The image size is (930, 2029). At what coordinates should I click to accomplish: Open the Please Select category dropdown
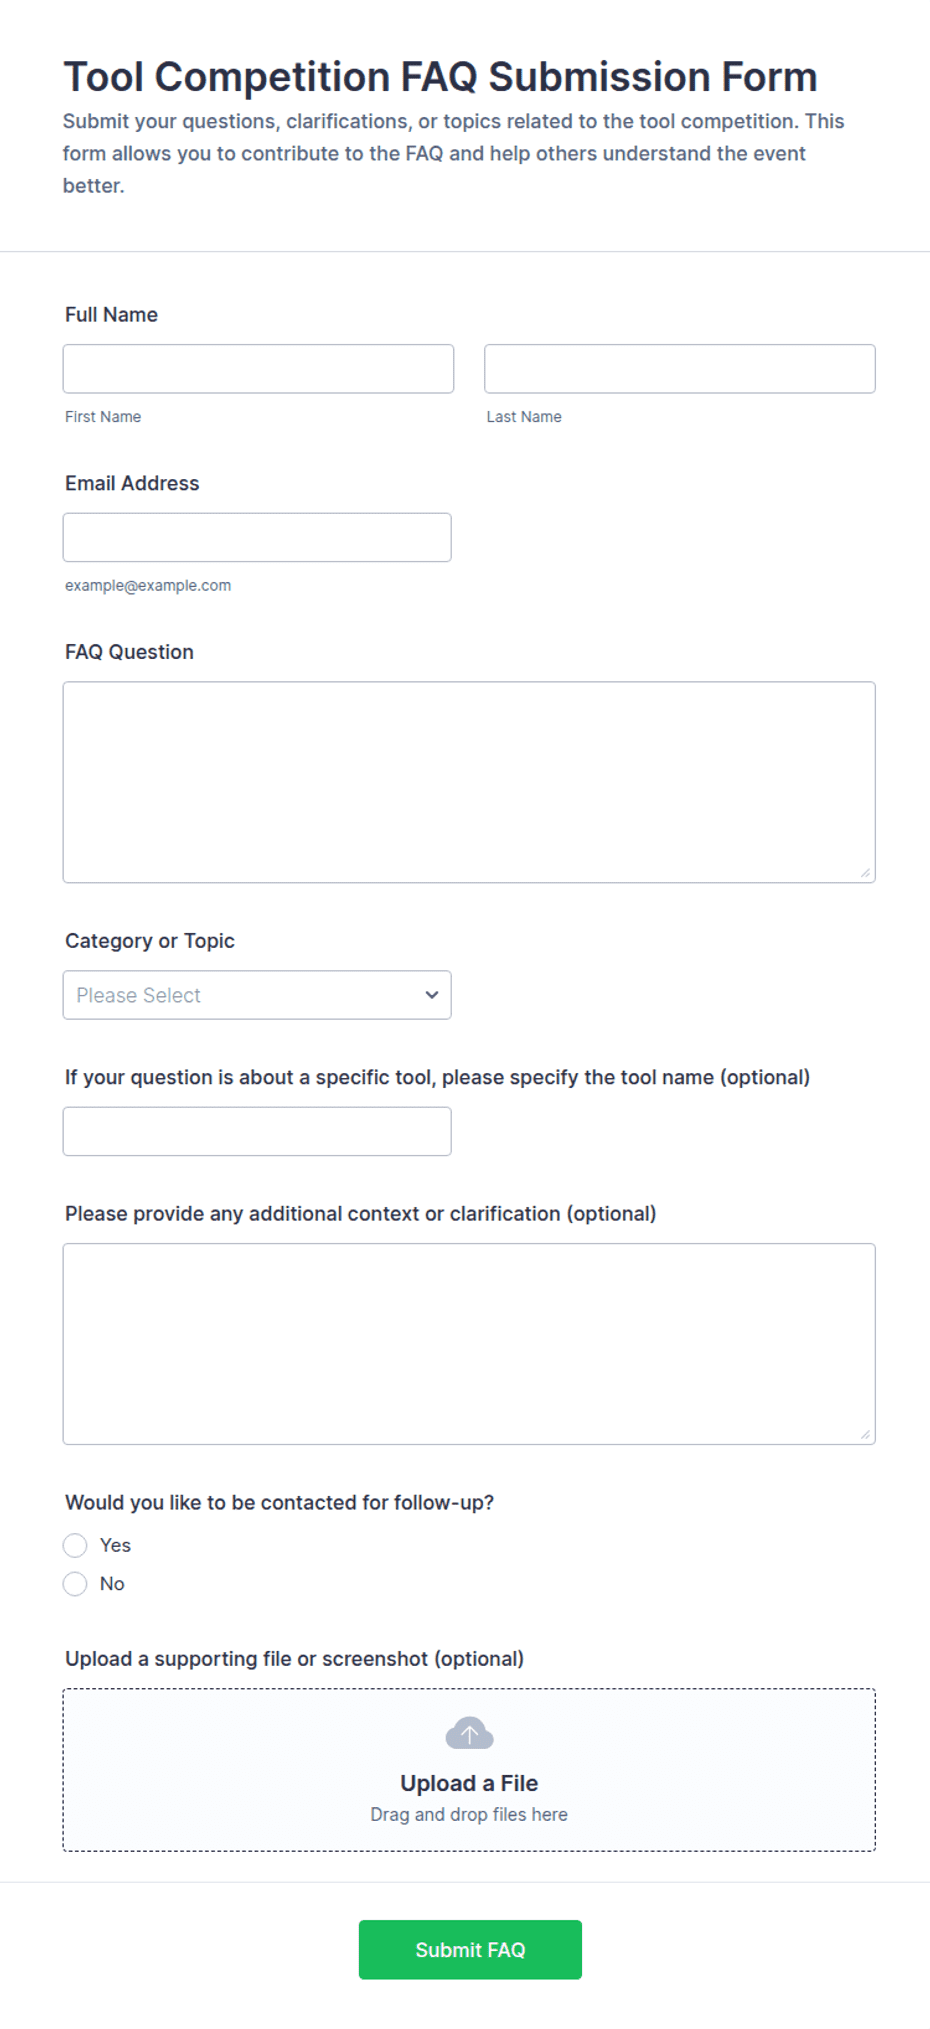(x=257, y=995)
